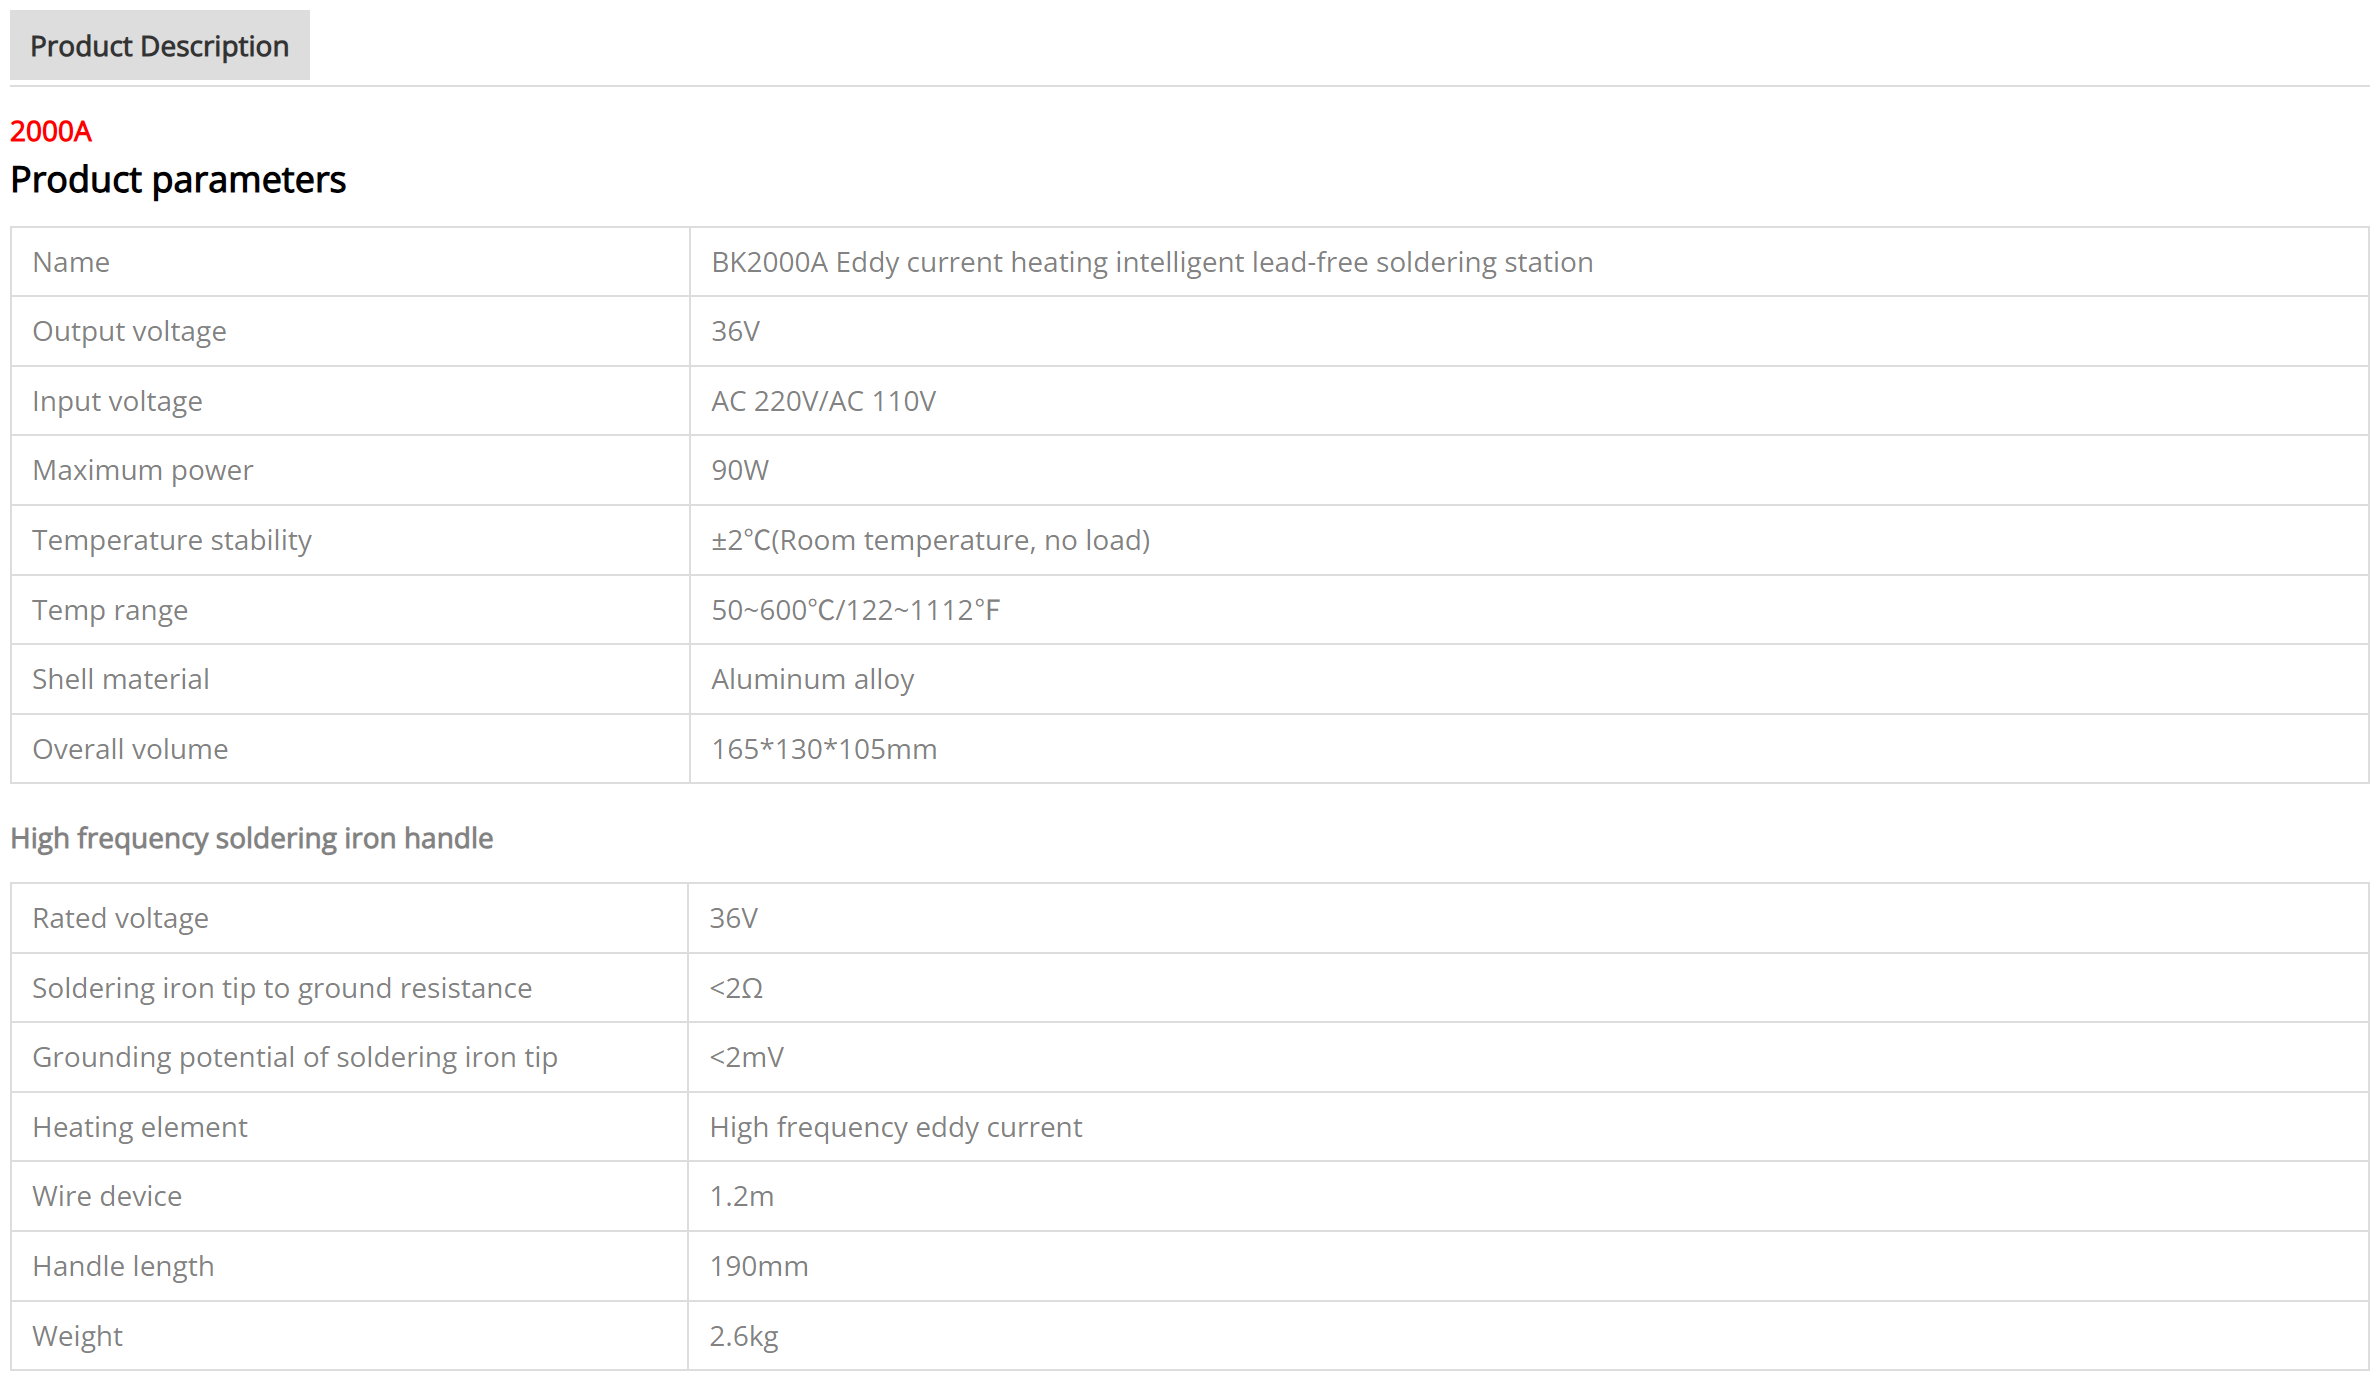2380x1379 pixels.
Task: Click the Output voltage row label
Action: click(x=129, y=331)
